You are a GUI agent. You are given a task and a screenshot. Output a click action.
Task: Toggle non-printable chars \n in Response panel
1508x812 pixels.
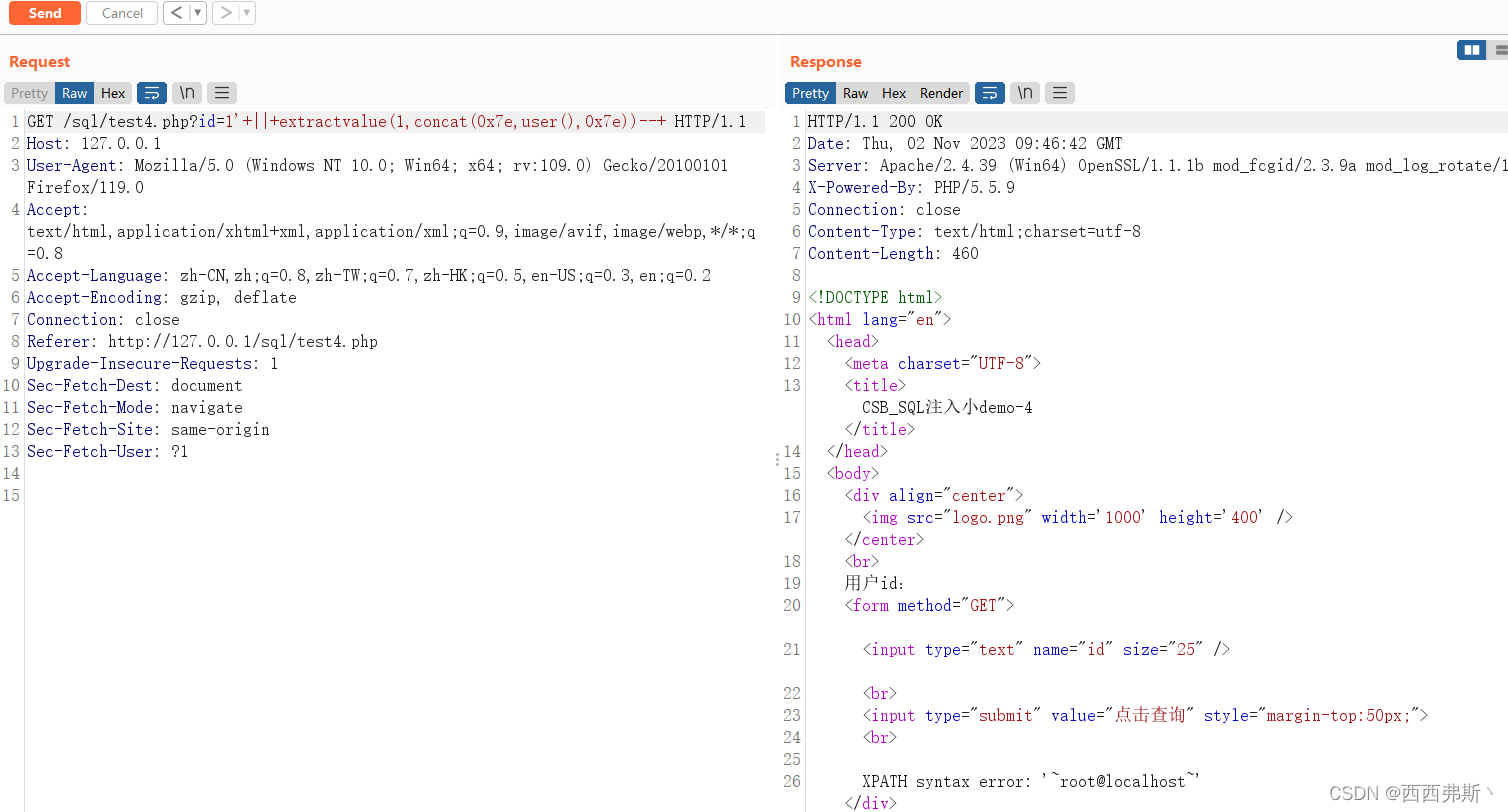tap(1025, 93)
